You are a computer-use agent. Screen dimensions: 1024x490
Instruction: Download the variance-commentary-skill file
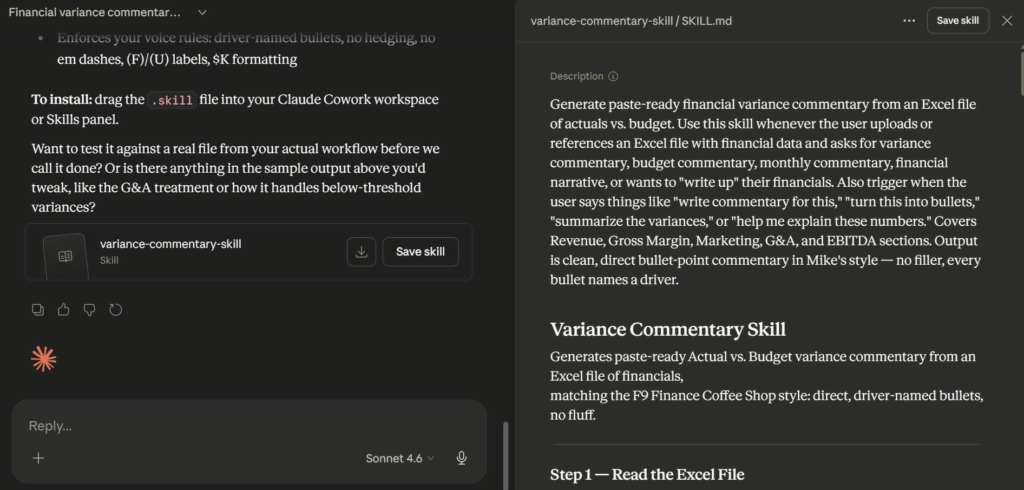[361, 252]
